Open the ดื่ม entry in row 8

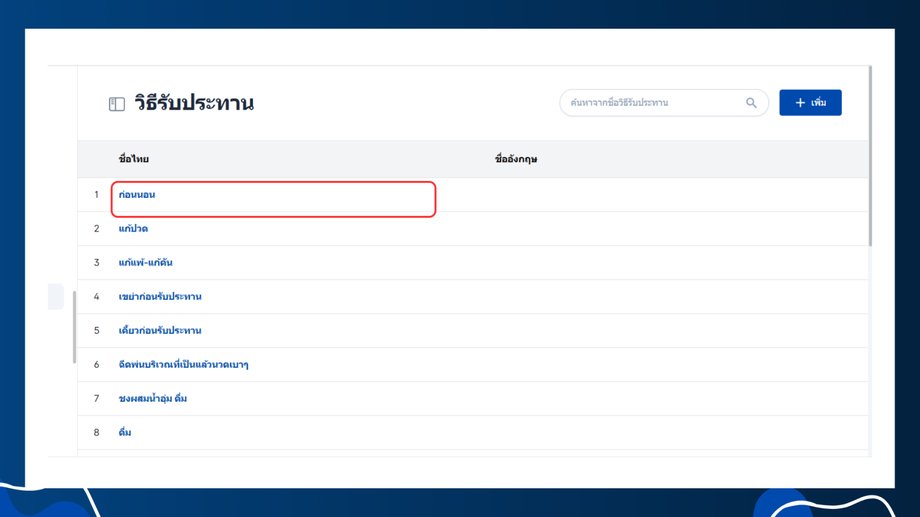point(125,432)
